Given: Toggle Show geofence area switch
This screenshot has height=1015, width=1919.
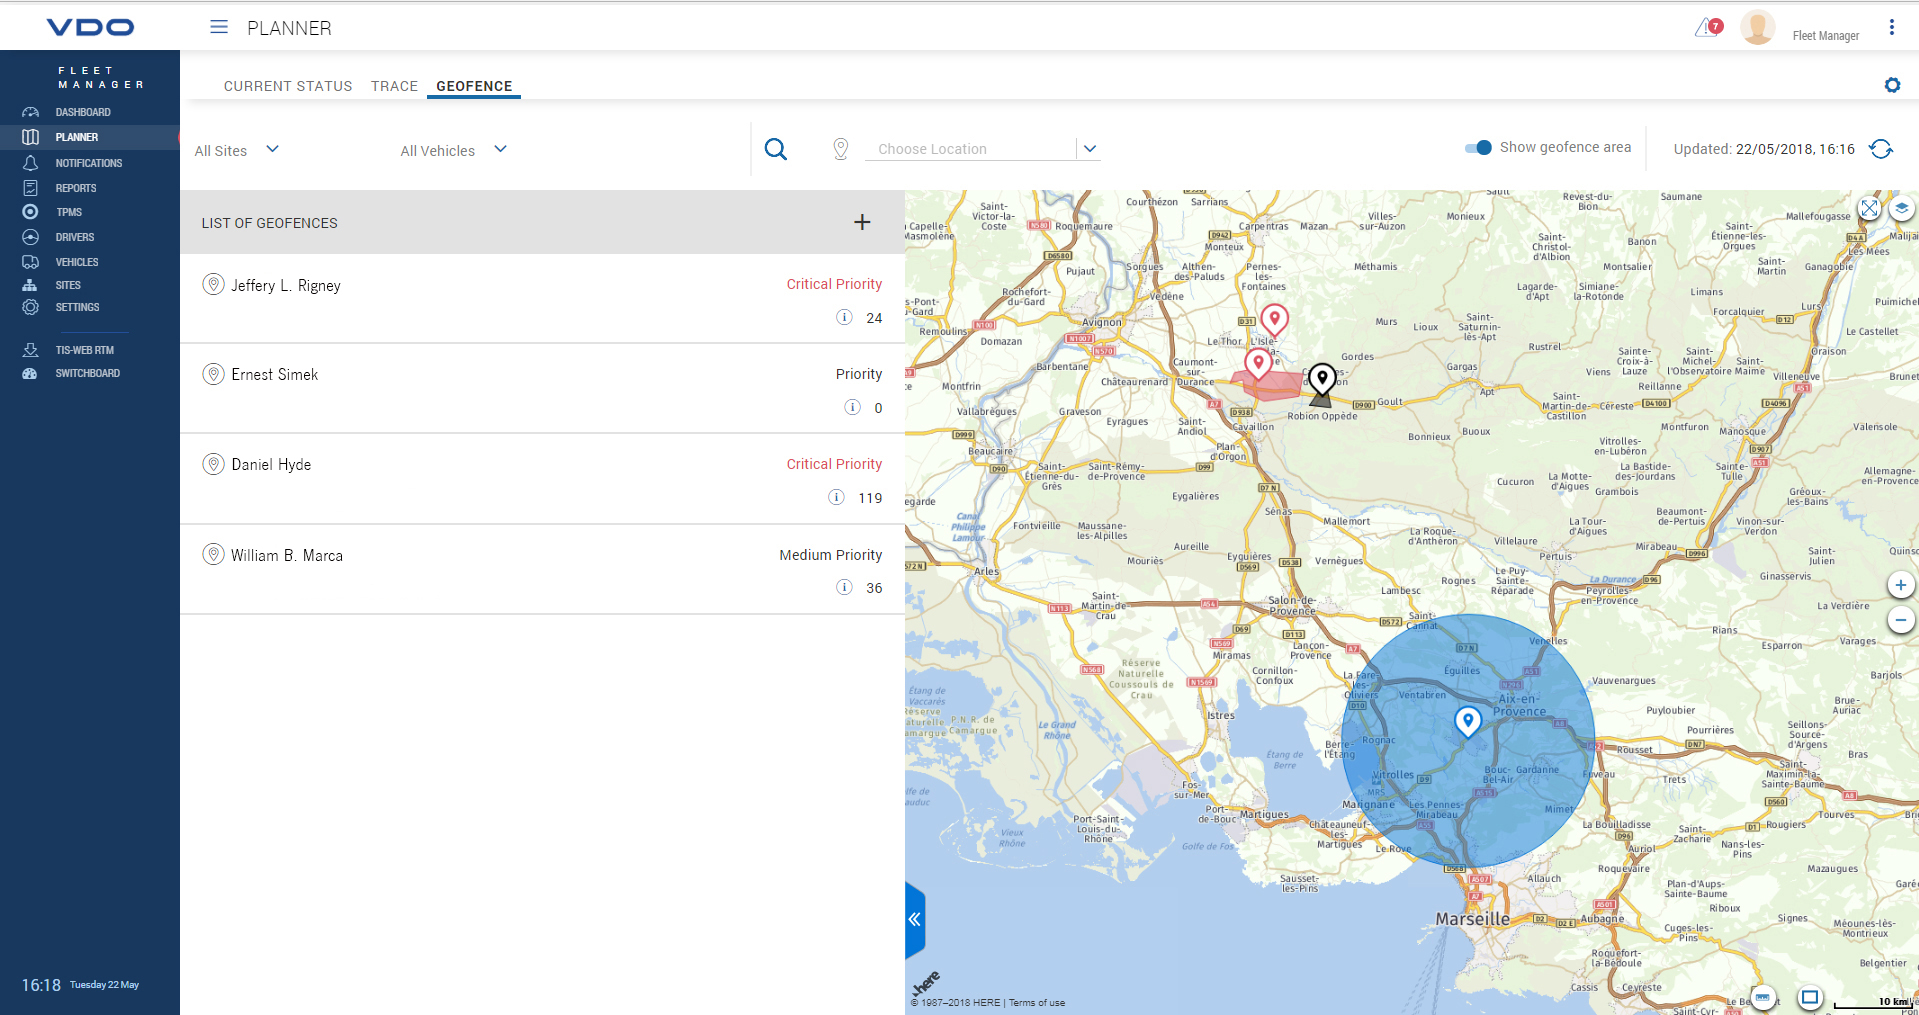Looking at the screenshot, I should (1478, 148).
